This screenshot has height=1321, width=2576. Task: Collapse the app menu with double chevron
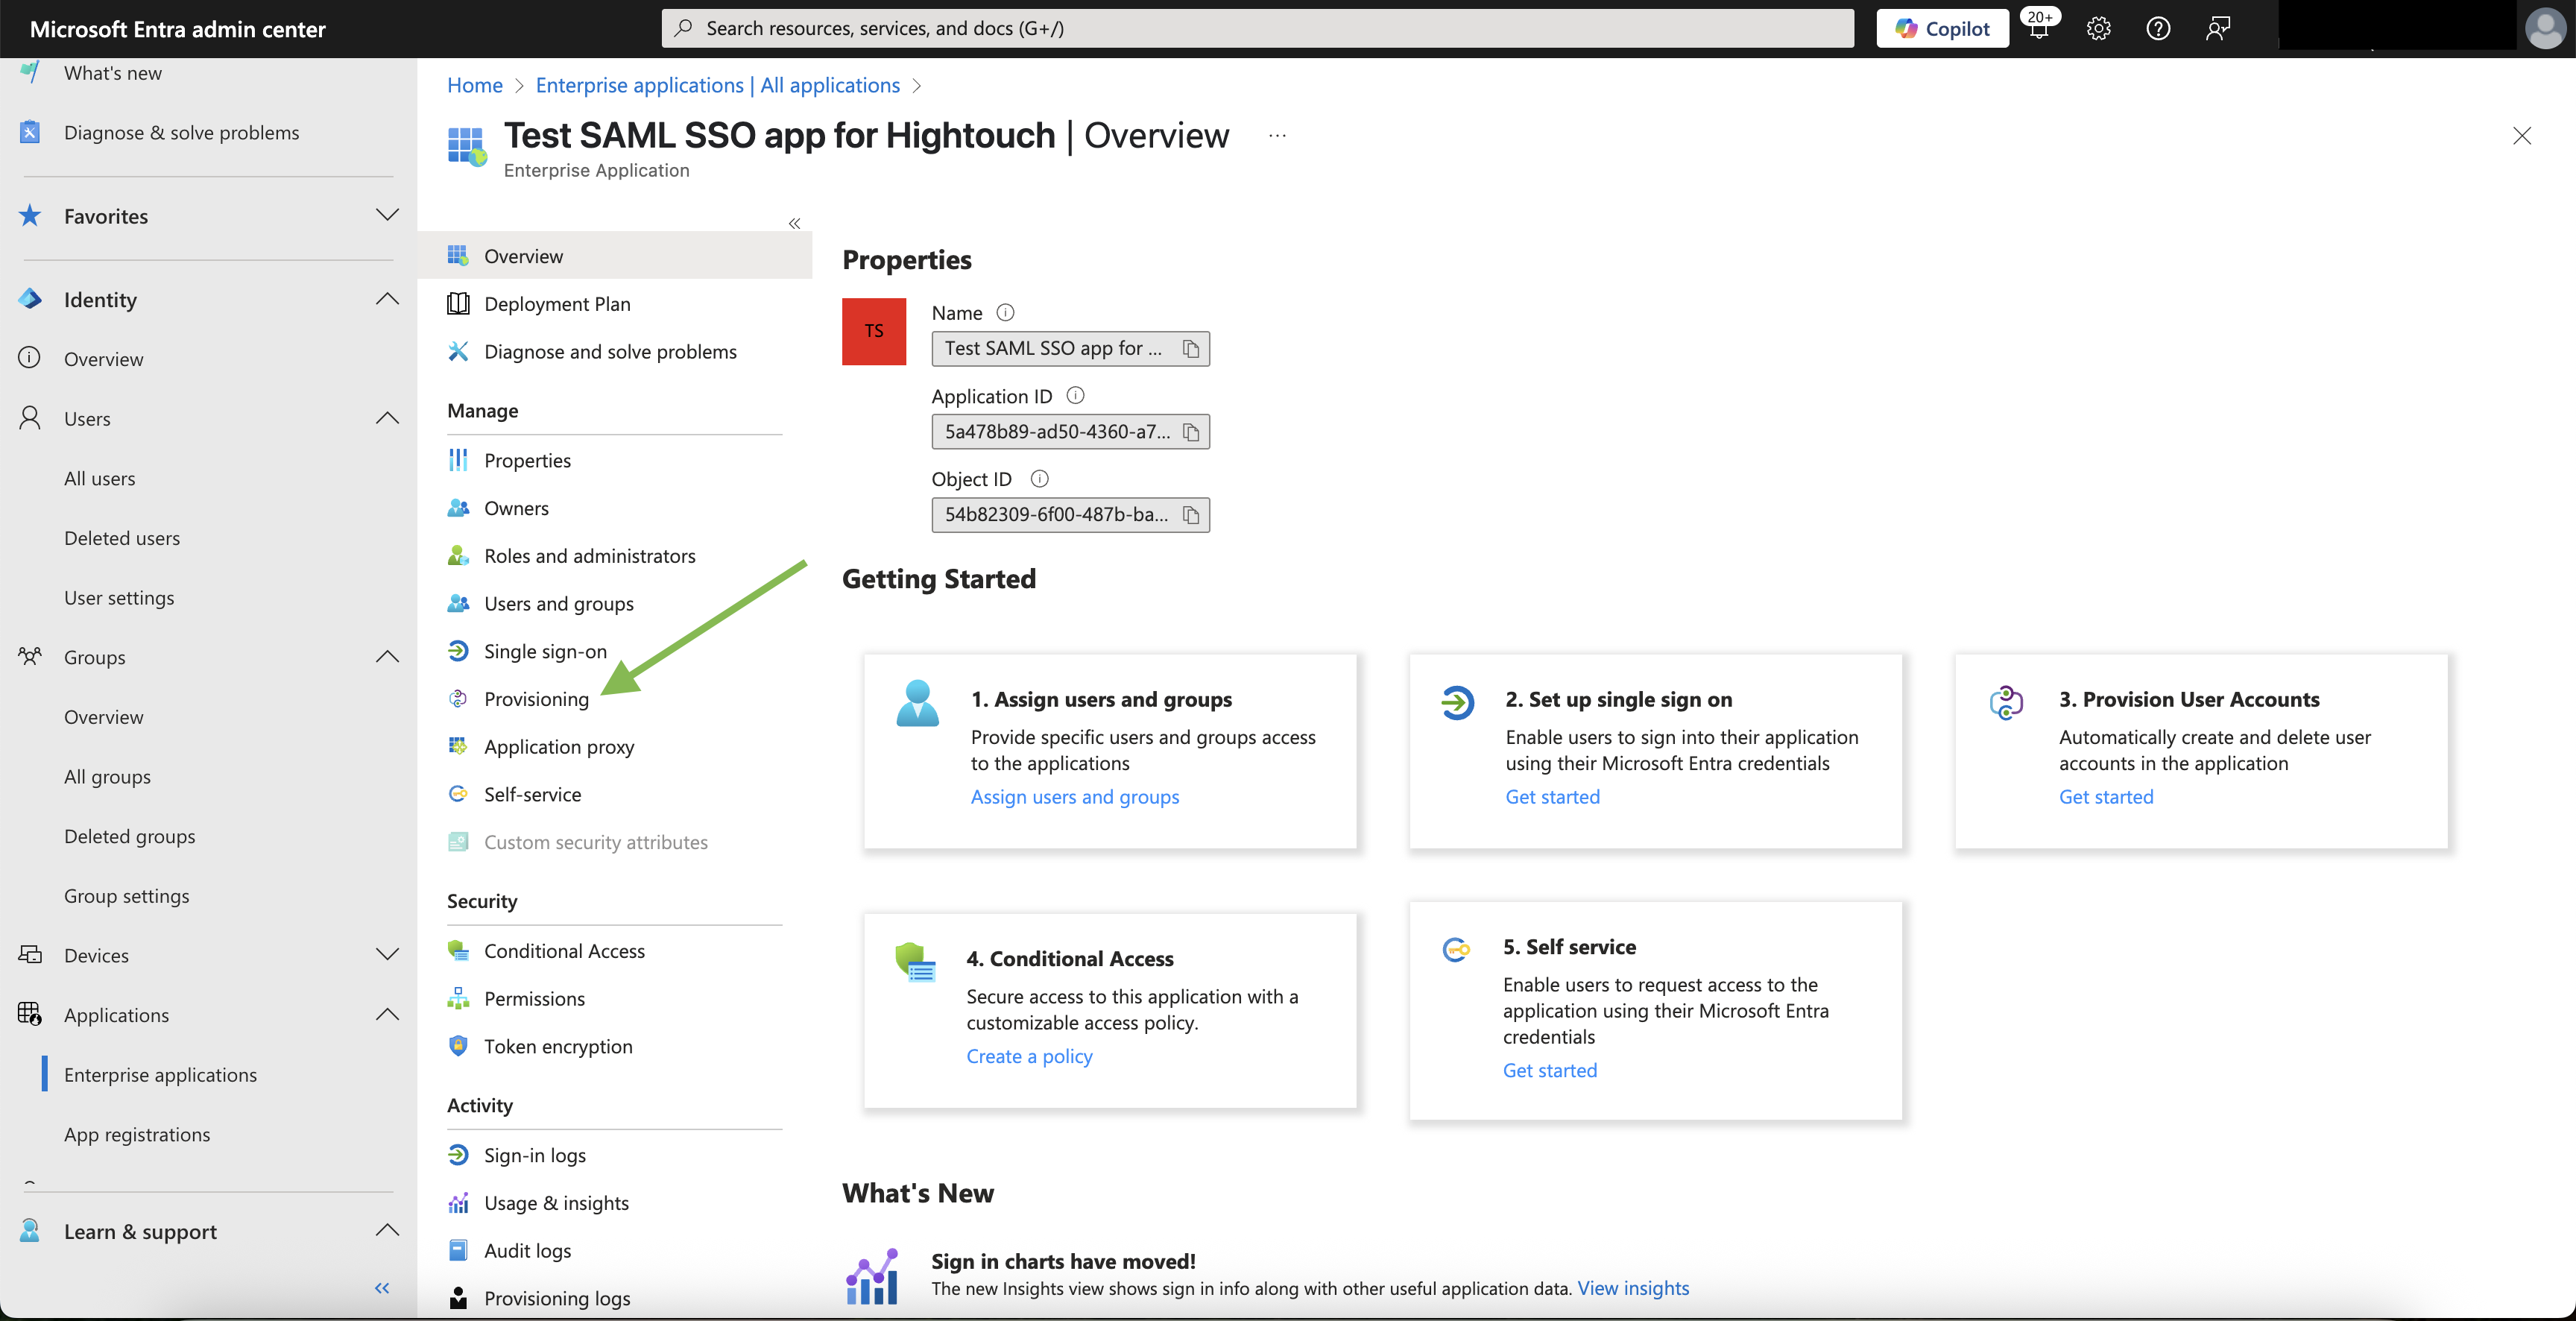[794, 223]
